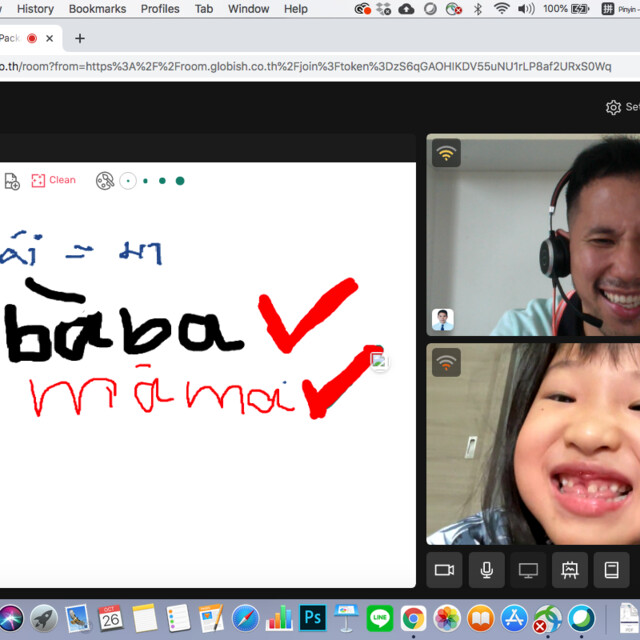Open the Mail app in the Dock
Screen dimensions: 640x640
pyautogui.click(x=77, y=618)
